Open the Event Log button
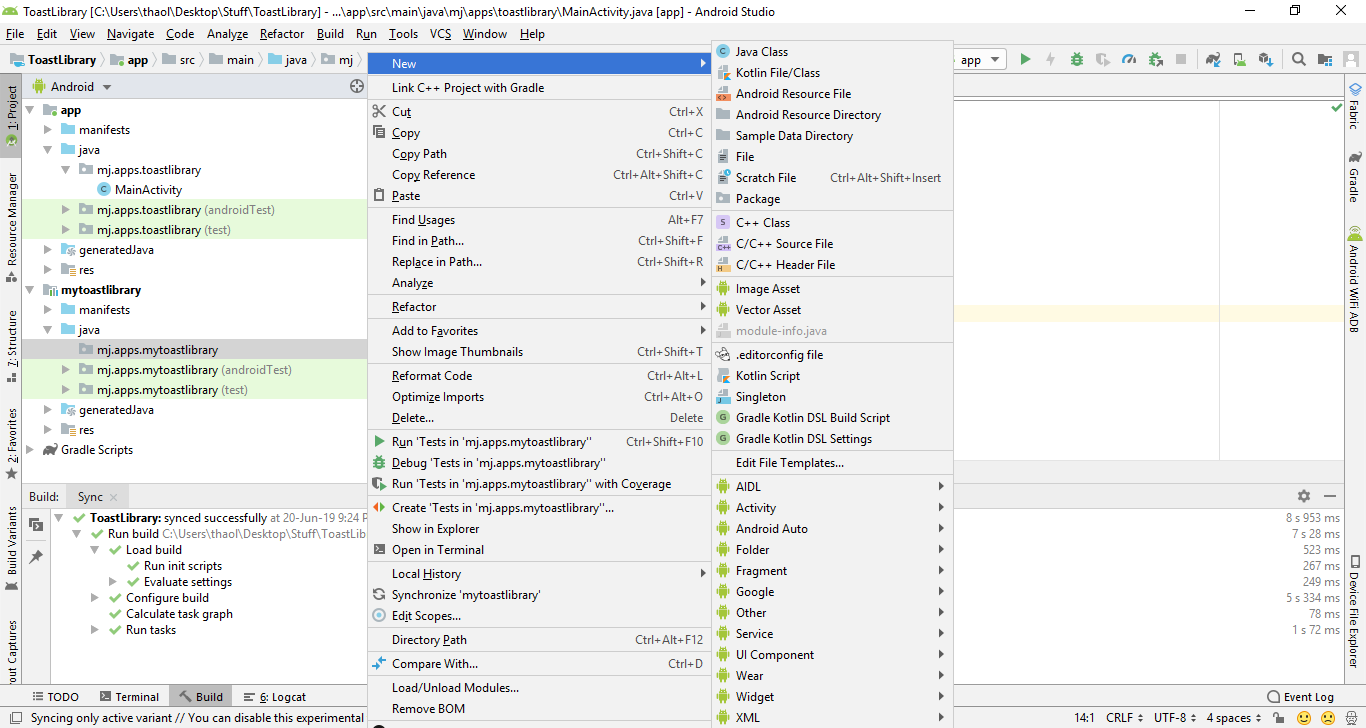The height and width of the screenshot is (728, 1366). 1300,697
